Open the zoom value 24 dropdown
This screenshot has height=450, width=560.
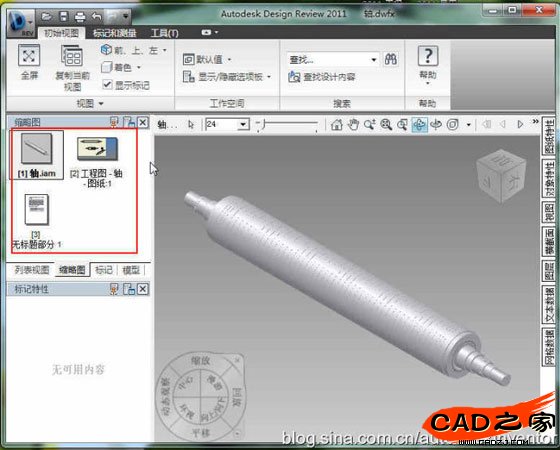click(x=243, y=124)
